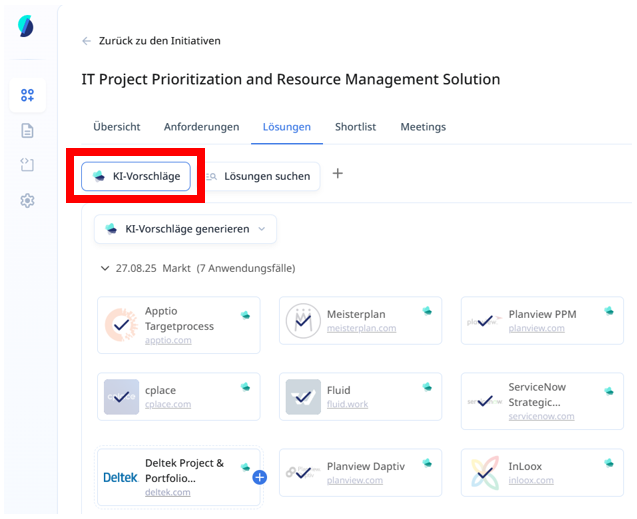Click blue plus badge on Deltek card
The height and width of the screenshot is (519, 637).
pyautogui.click(x=259, y=478)
